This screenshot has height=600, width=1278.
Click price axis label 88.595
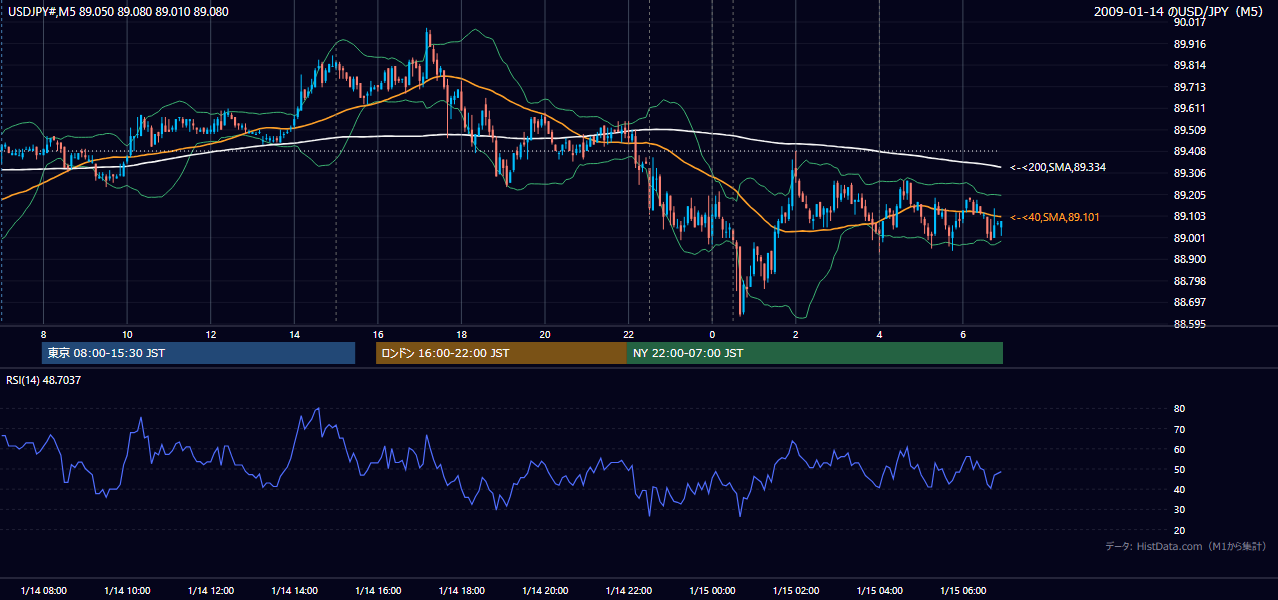(x=1190, y=324)
